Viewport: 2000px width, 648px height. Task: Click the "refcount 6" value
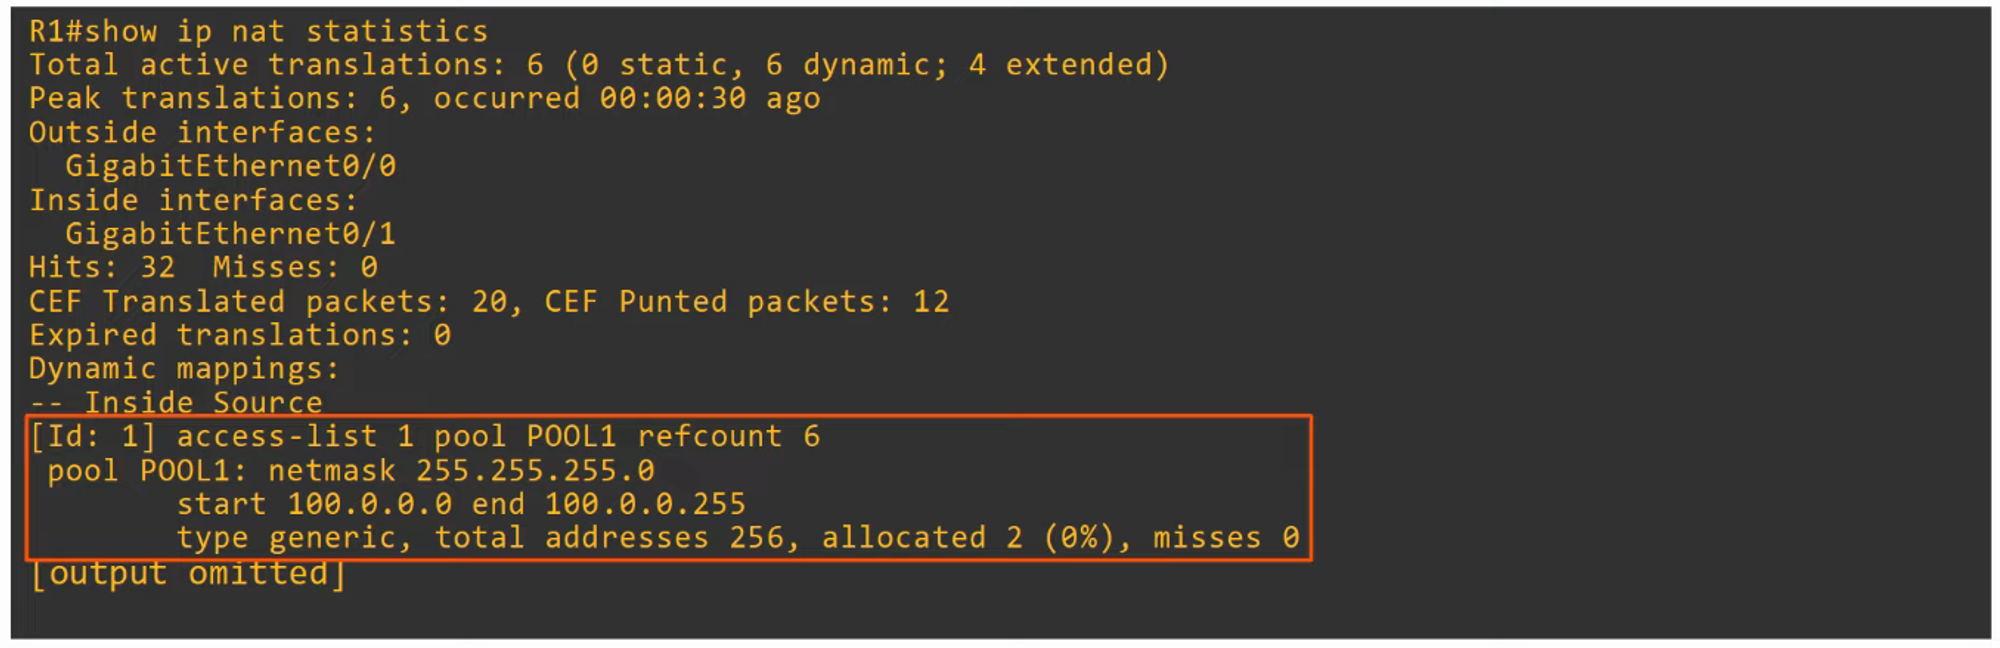pos(728,437)
